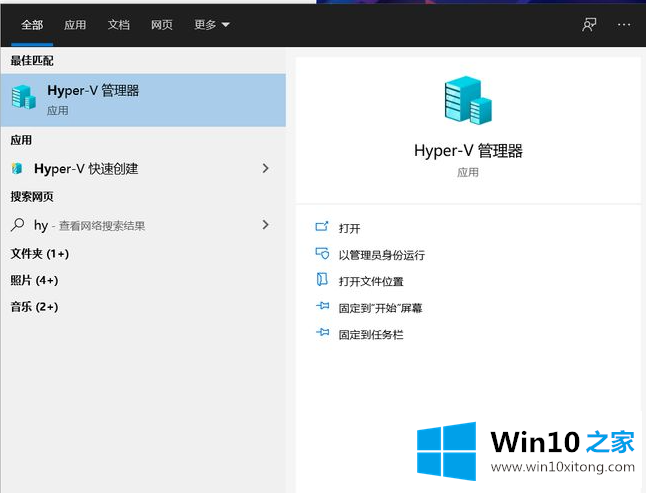The image size is (647, 493).
Task: Choose 固定到"开始"屏幕
Action: click(x=380, y=308)
